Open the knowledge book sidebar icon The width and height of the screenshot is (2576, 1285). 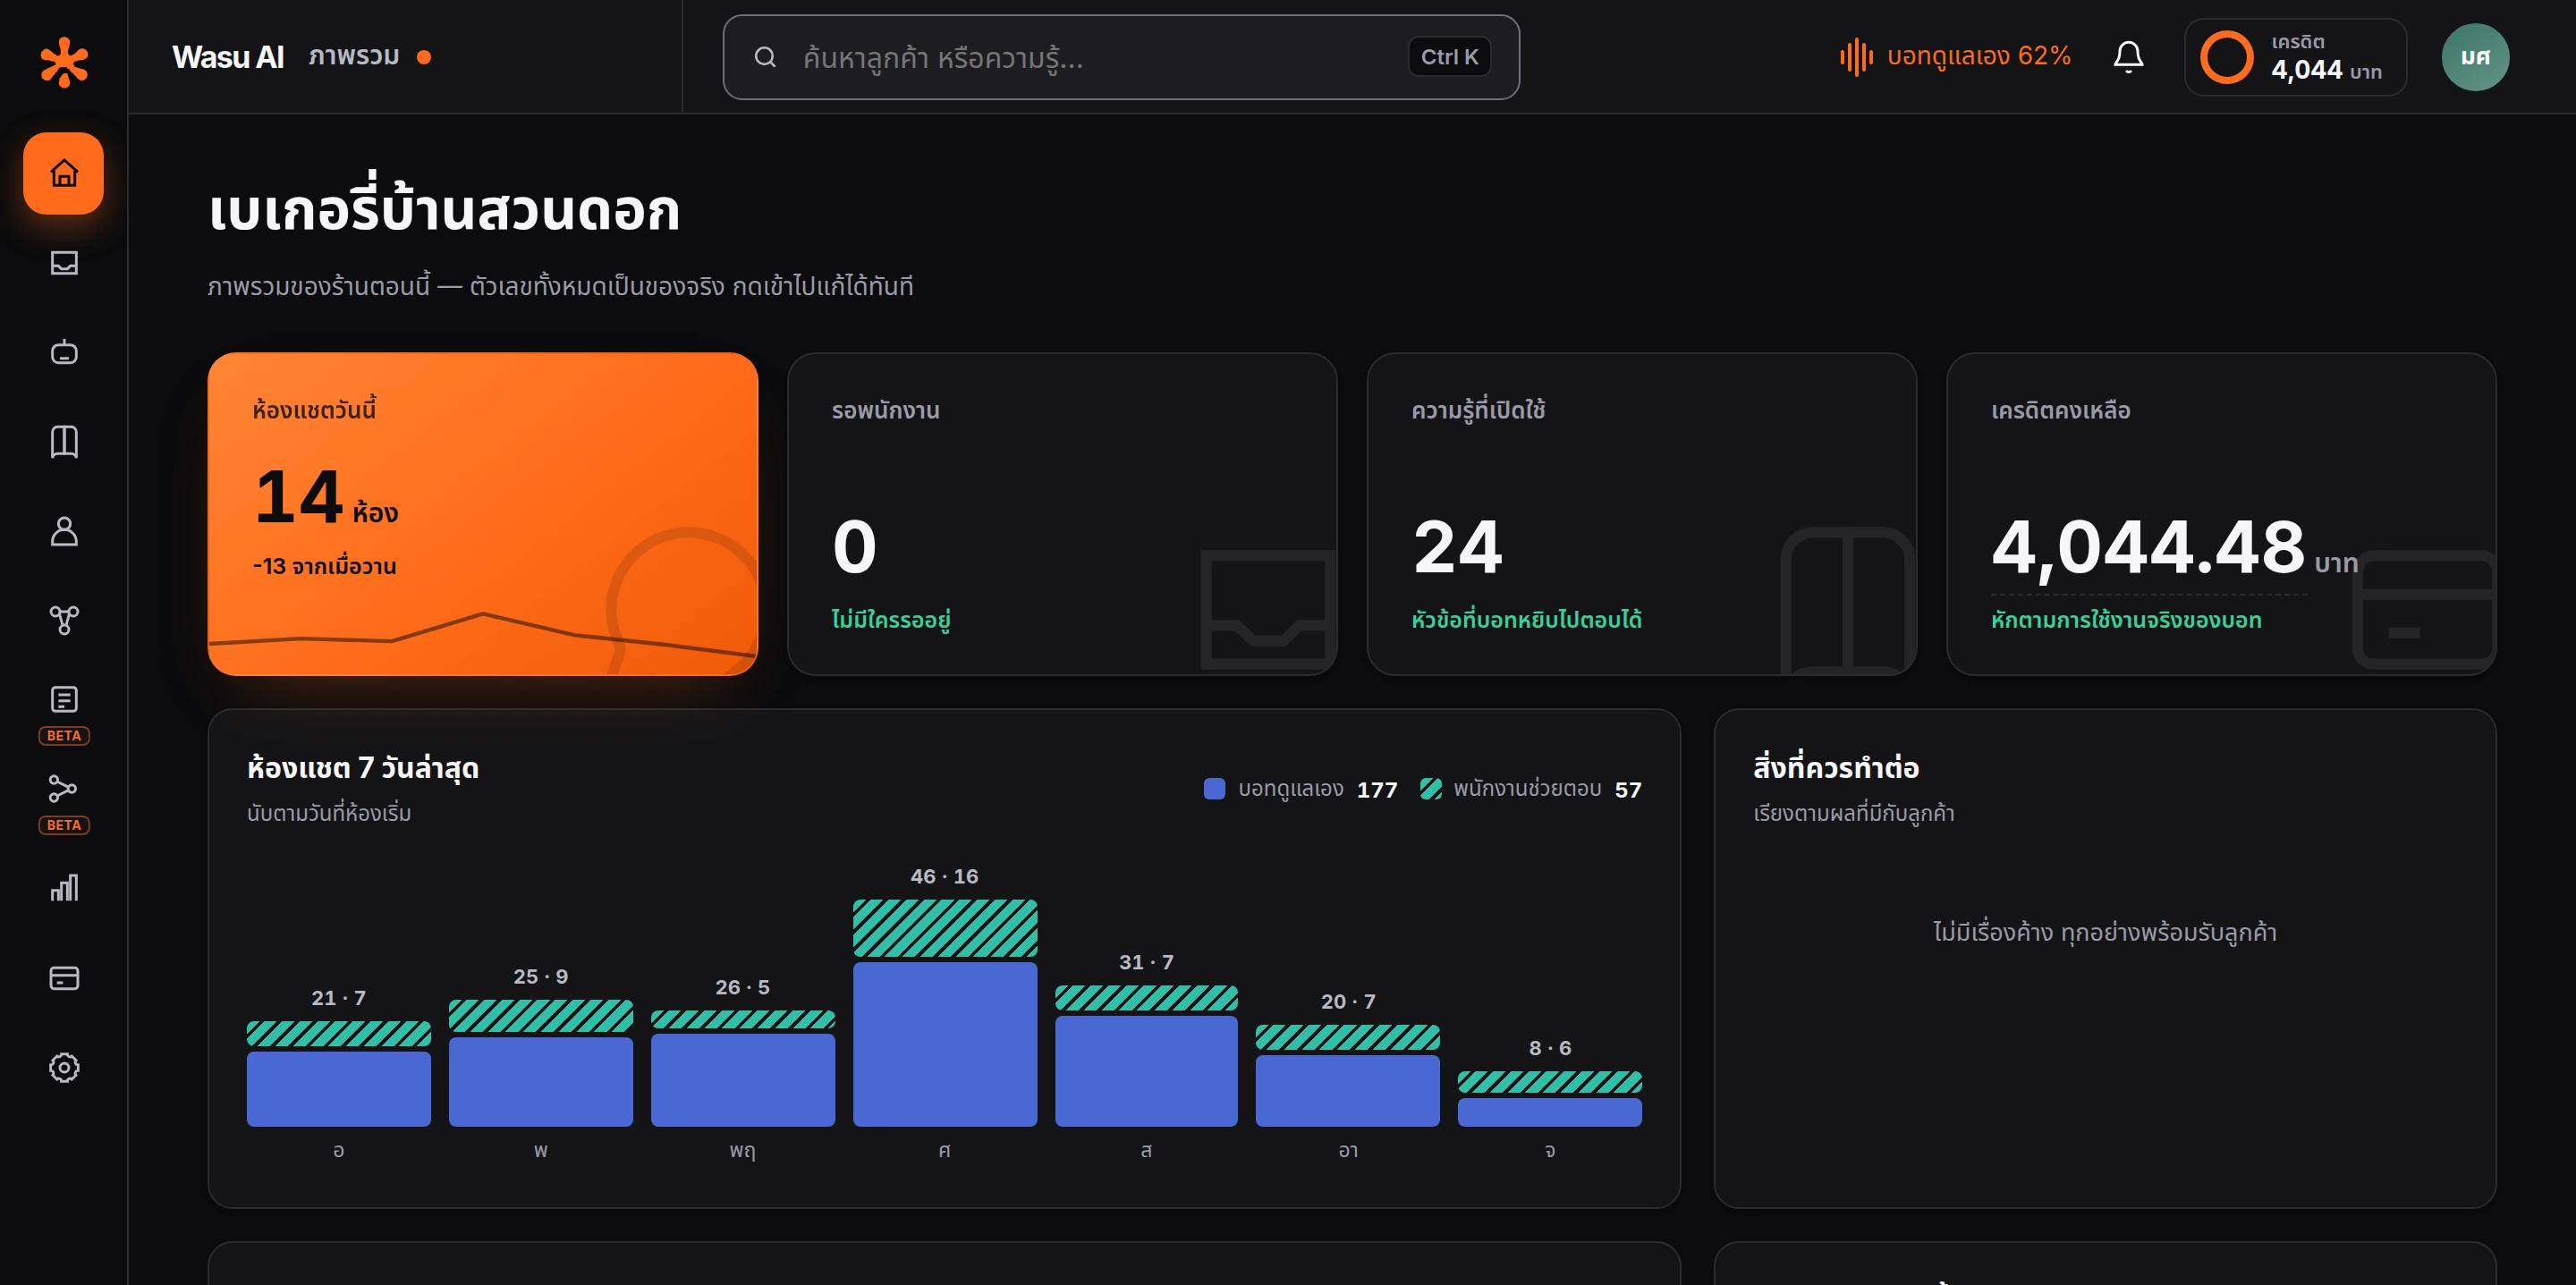[x=64, y=441]
